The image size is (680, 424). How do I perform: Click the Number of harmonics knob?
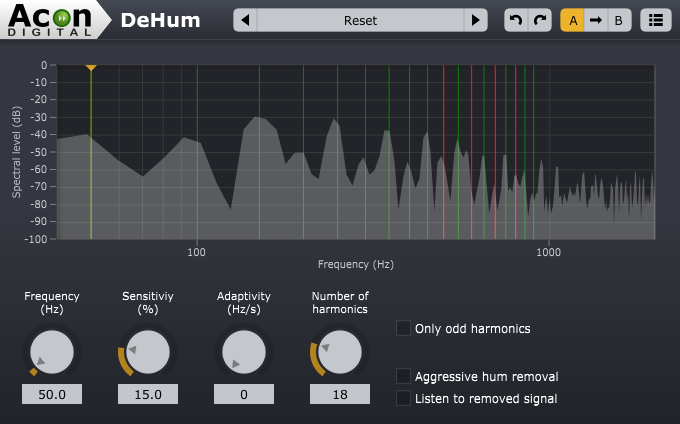click(340, 351)
